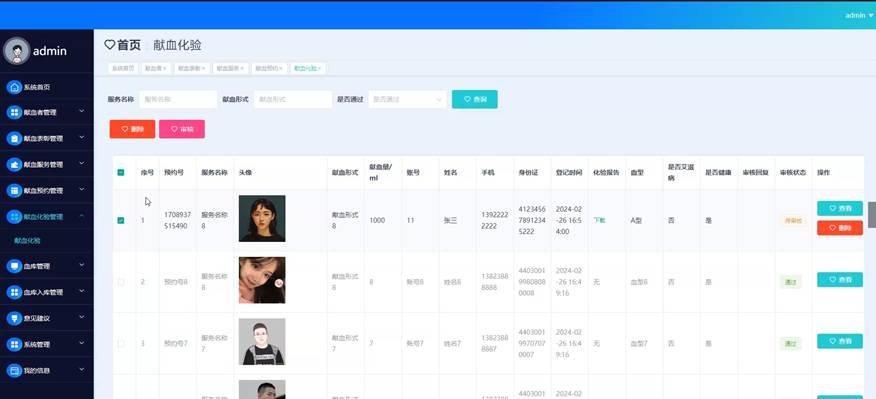Switch to the 献血预约 tab

pos(269,68)
